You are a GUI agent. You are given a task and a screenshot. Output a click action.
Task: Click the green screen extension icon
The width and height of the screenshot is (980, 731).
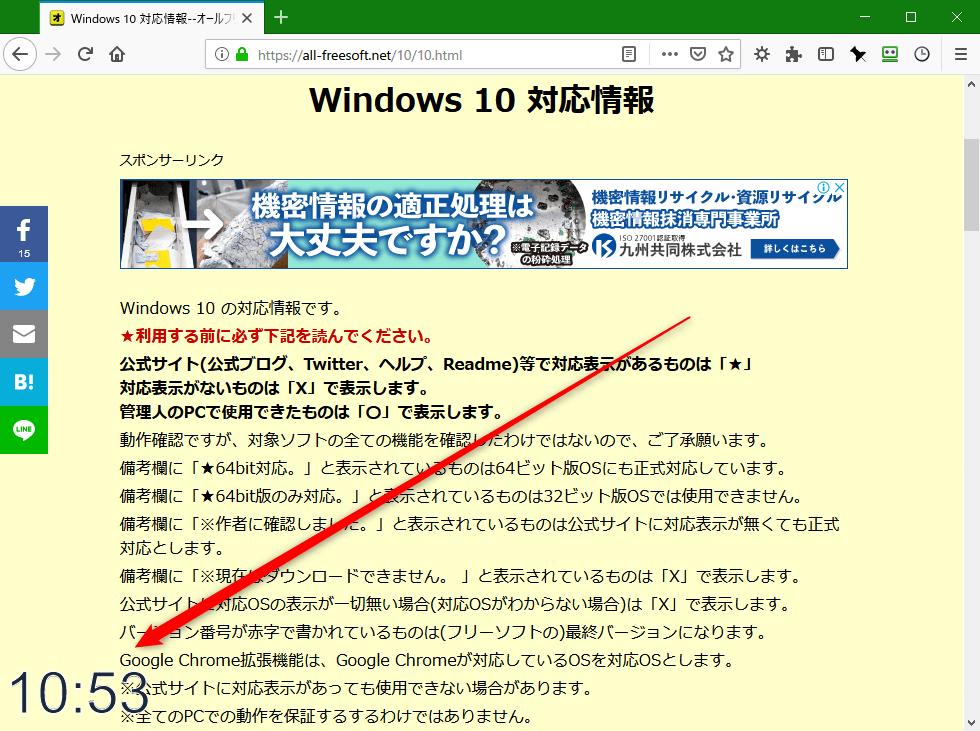pos(889,54)
